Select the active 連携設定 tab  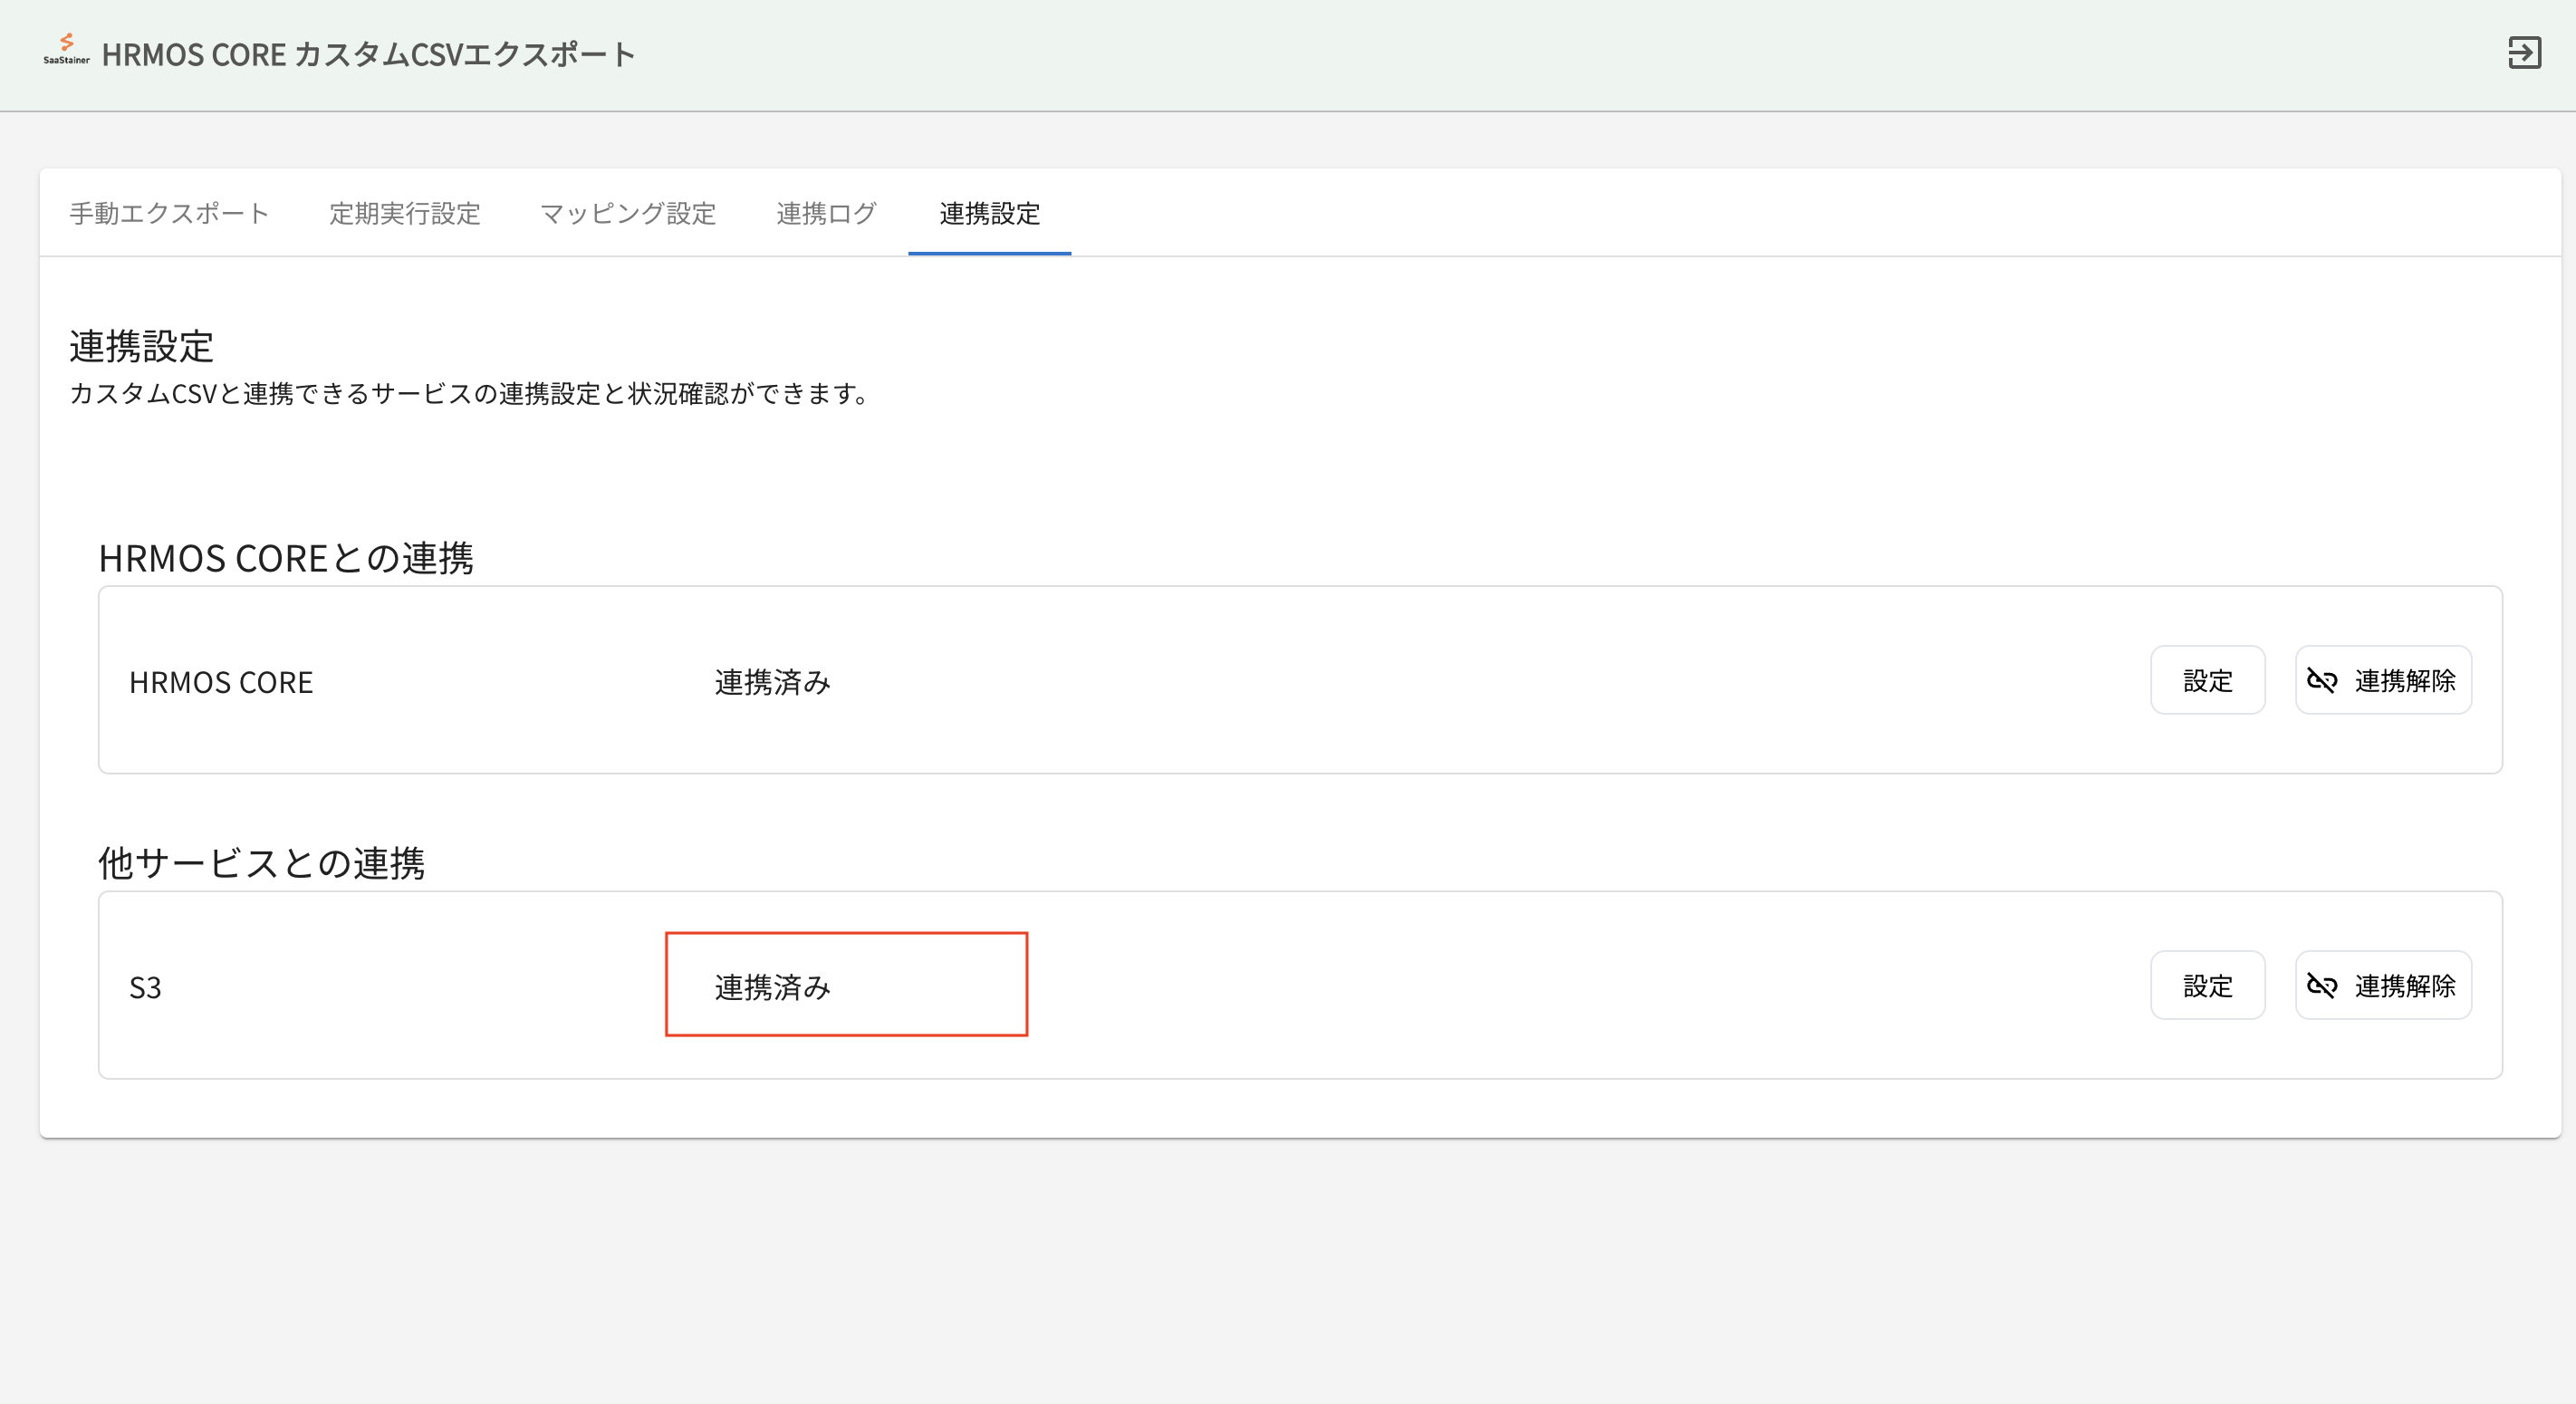point(989,213)
